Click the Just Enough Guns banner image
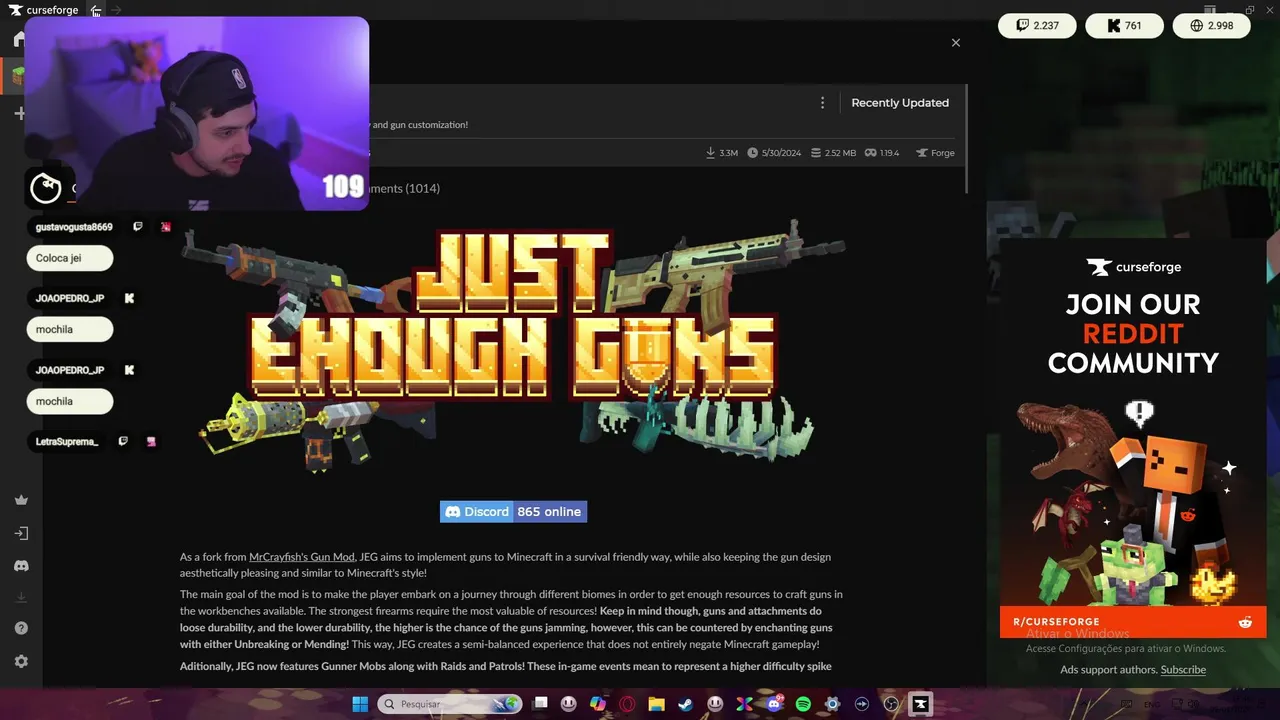 tap(513, 345)
